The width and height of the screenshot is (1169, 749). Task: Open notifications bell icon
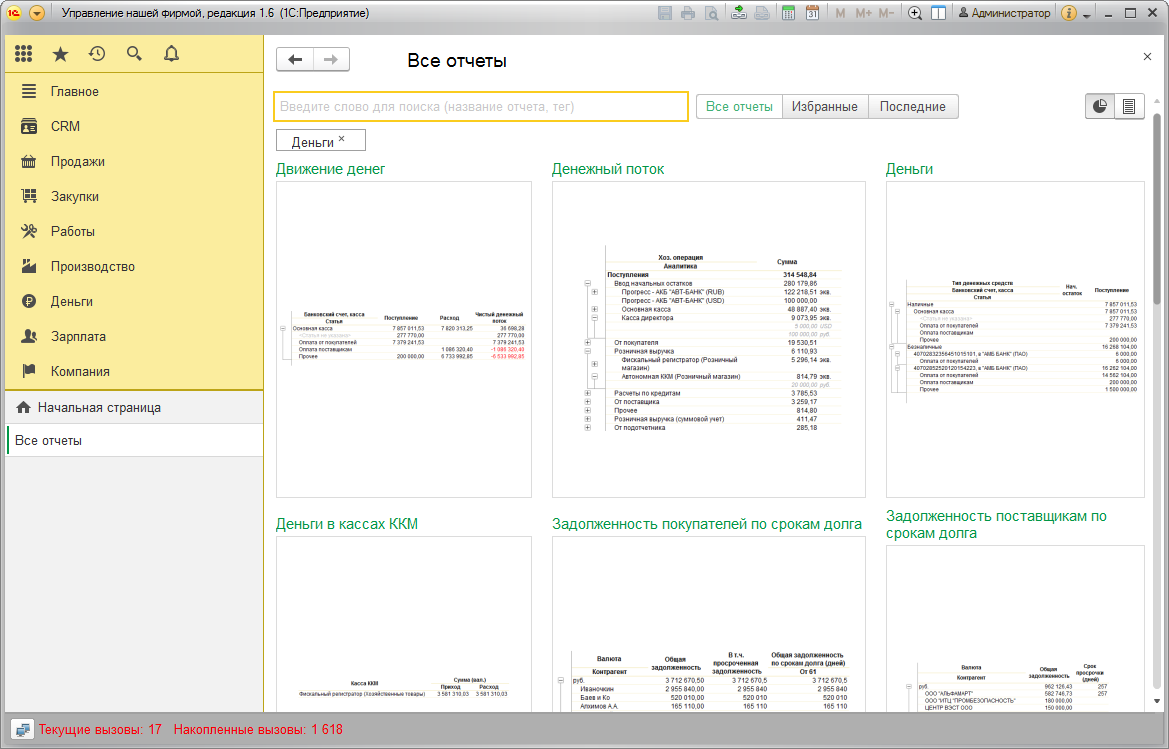click(x=171, y=54)
